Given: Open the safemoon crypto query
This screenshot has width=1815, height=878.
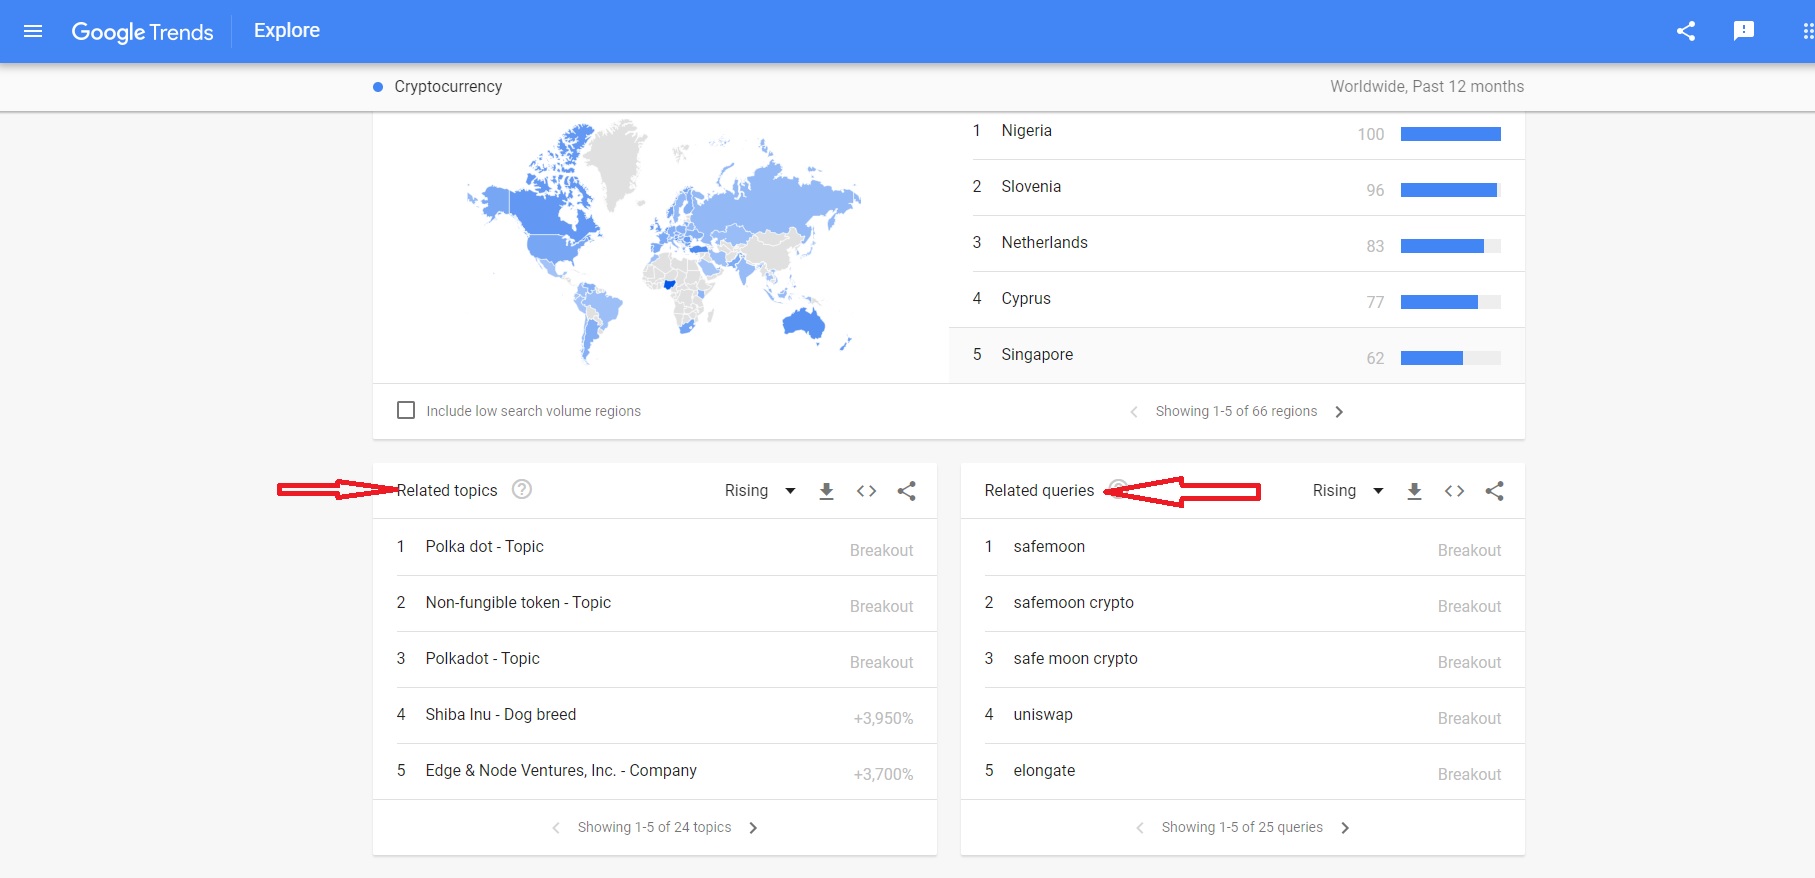Looking at the screenshot, I should pyautogui.click(x=1243, y=603).
